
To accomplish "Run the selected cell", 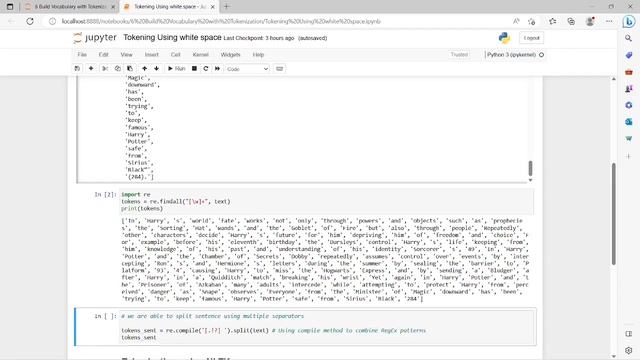I will (x=177, y=69).
